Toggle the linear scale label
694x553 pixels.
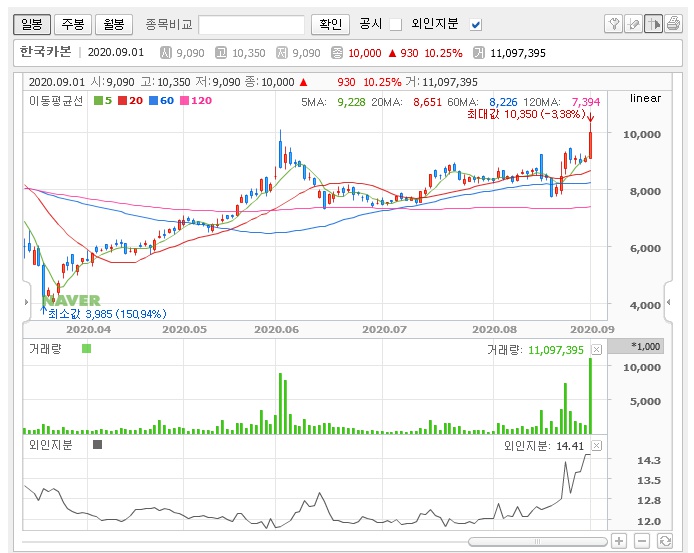(646, 98)
